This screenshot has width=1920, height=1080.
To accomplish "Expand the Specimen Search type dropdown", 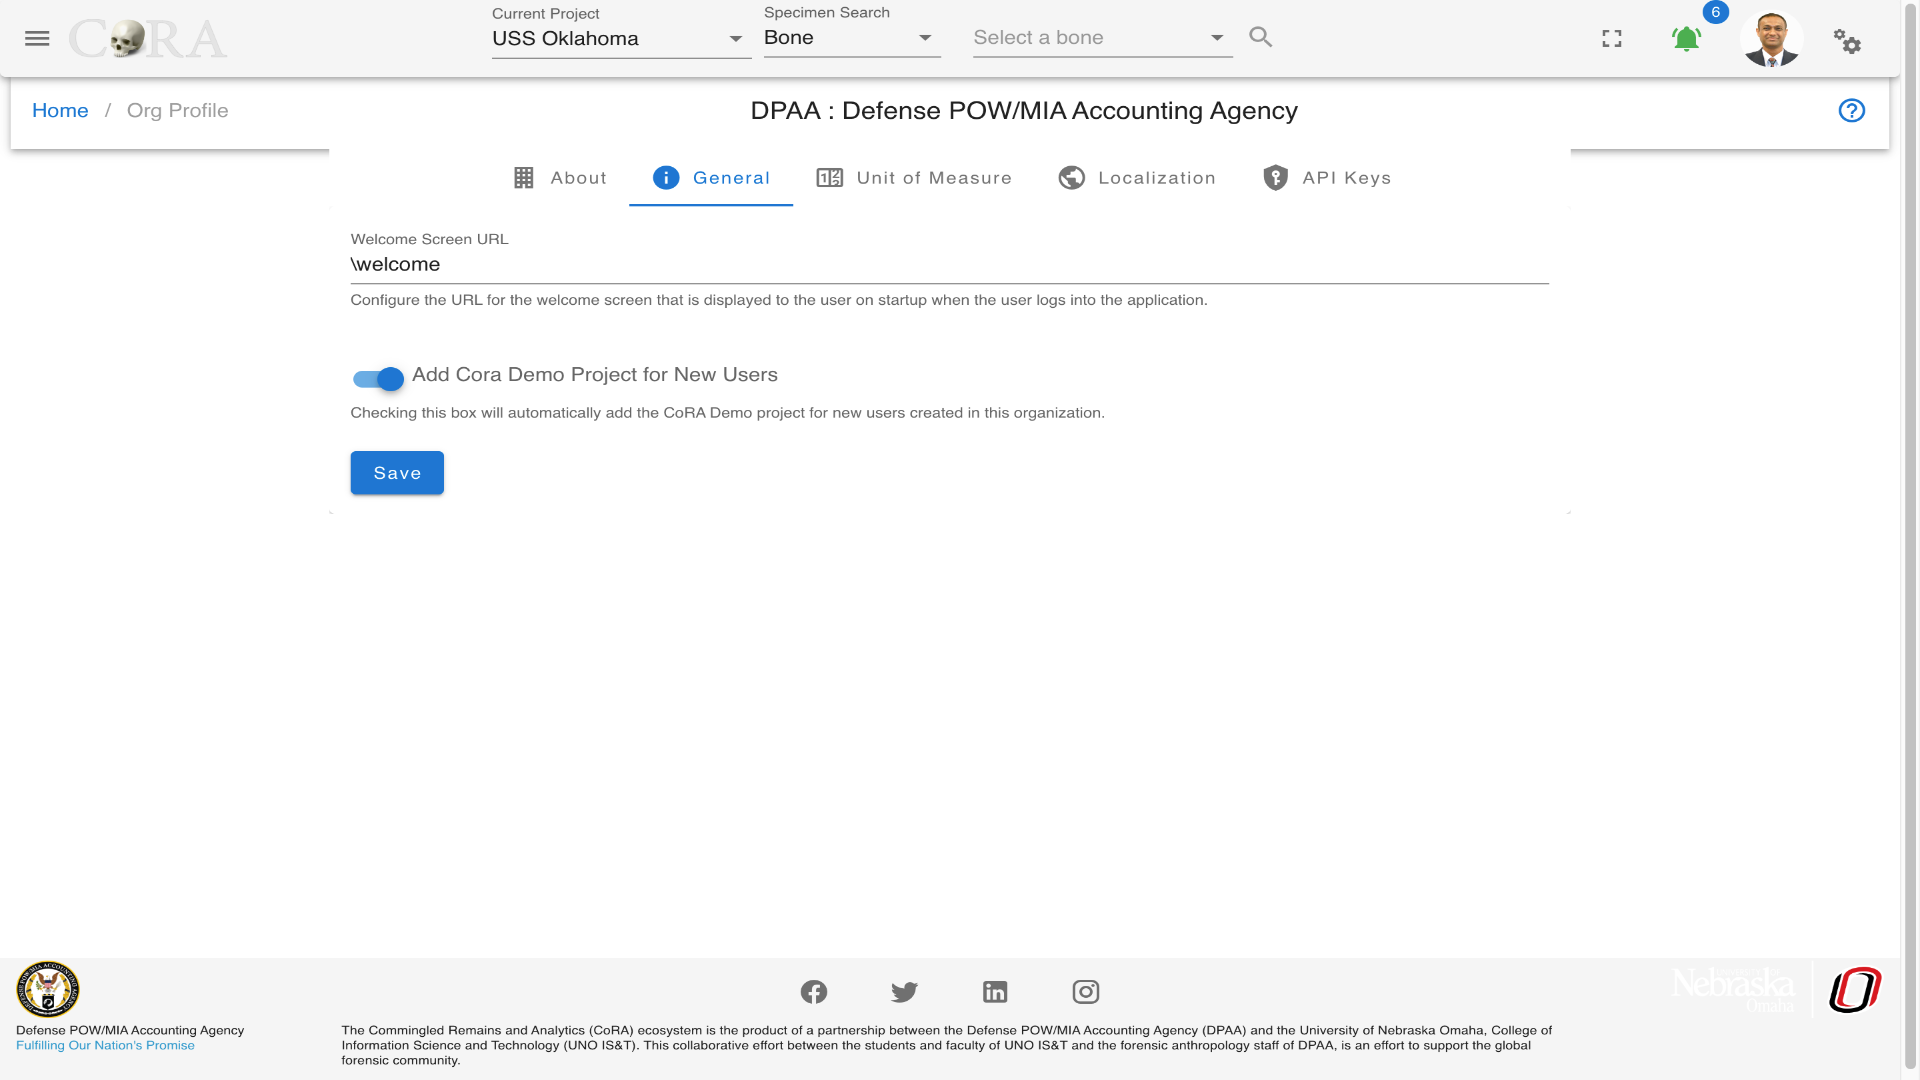I will (x=852, y=38).
